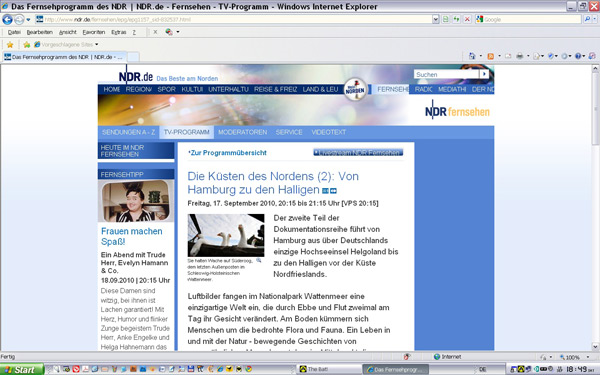The image size is (600, 375).
Task: Click the blue Help icon in command bar
Action: click(578, 56)
